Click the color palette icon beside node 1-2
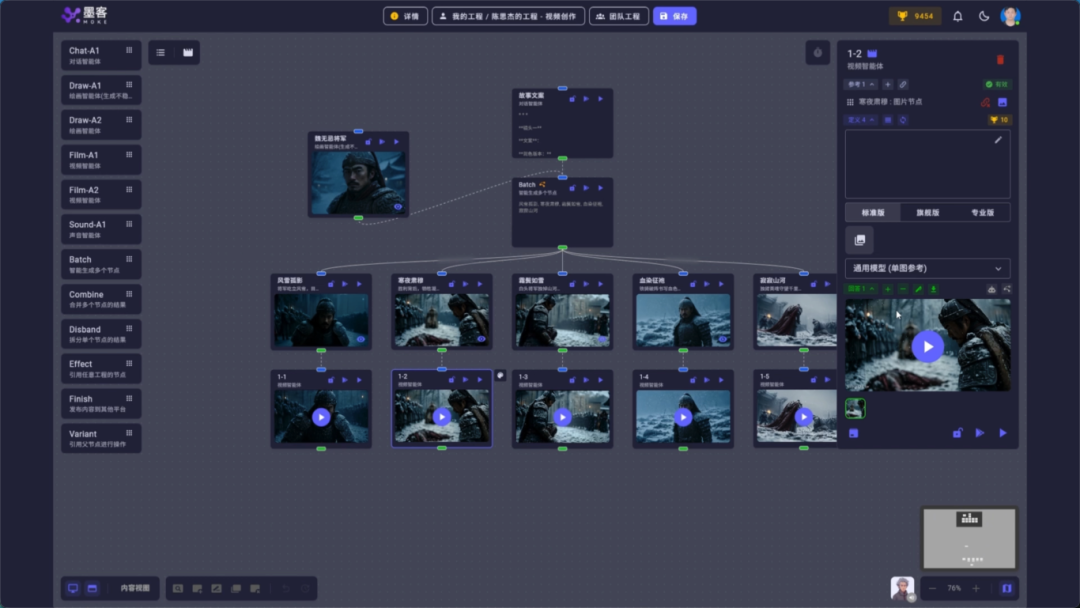Screen dimensions: 1080x608 (x=501, y=375)
